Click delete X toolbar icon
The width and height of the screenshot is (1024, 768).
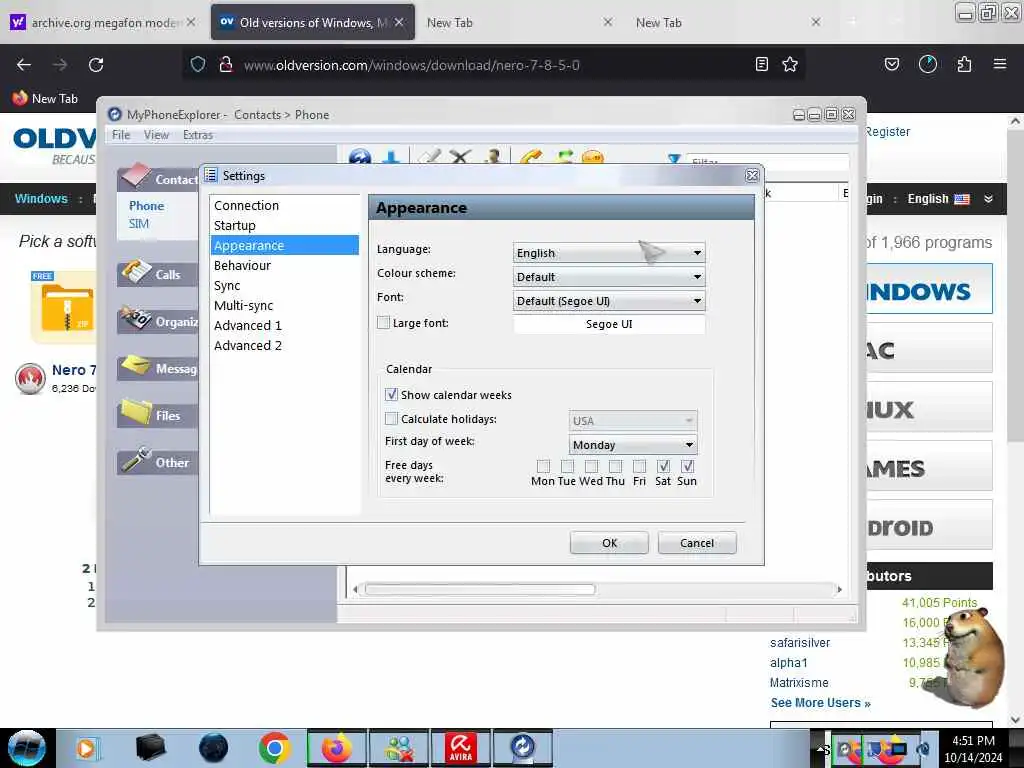460,157
